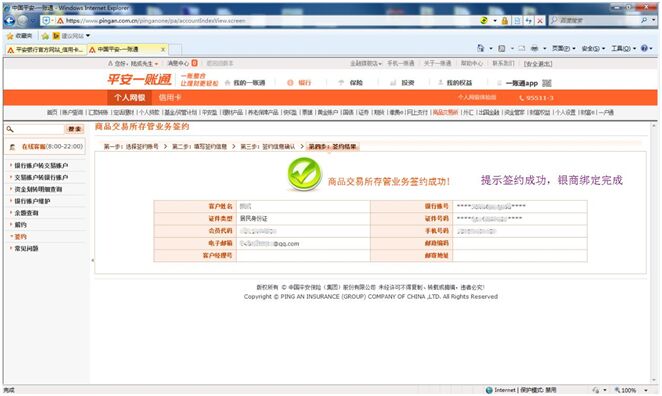Click the red X stop-loading icon
The width and height of the screenshot is (662, 396).
coord(540,20)
